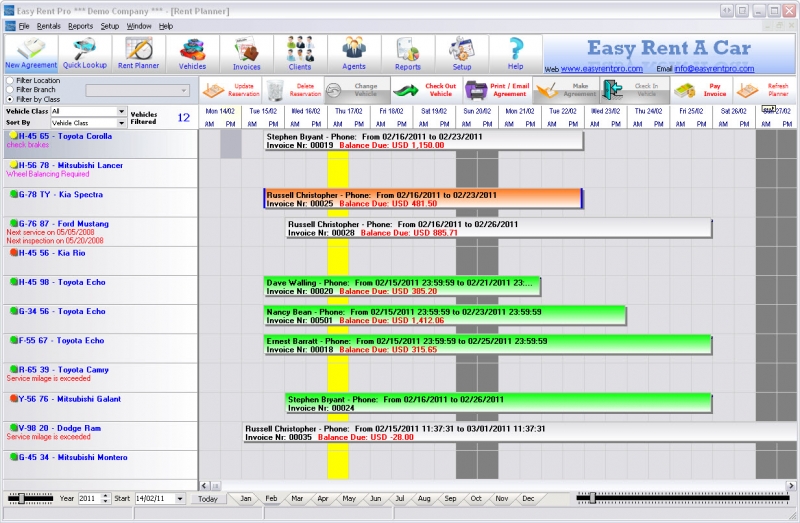Select Nancy Bean reservation bar
The height and width of the screenshot is (523, 800).
pos(444,316)
